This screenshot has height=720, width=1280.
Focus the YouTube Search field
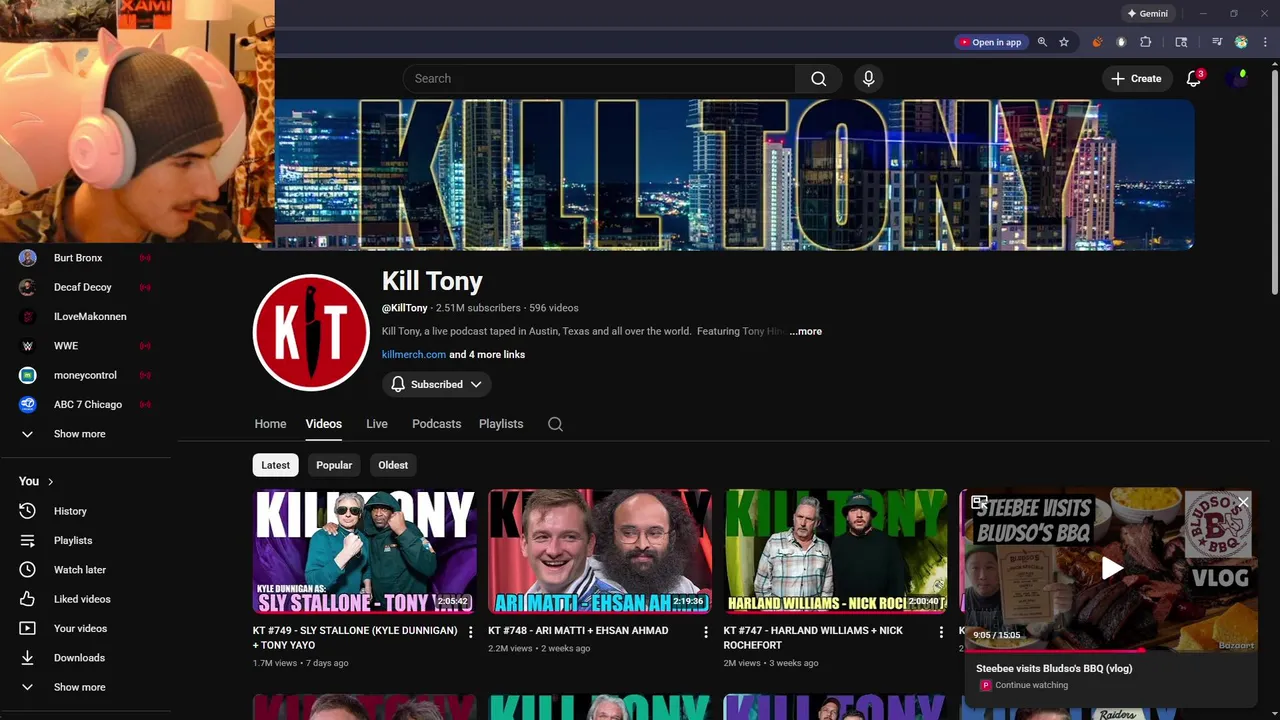click(x=599, y=78)
